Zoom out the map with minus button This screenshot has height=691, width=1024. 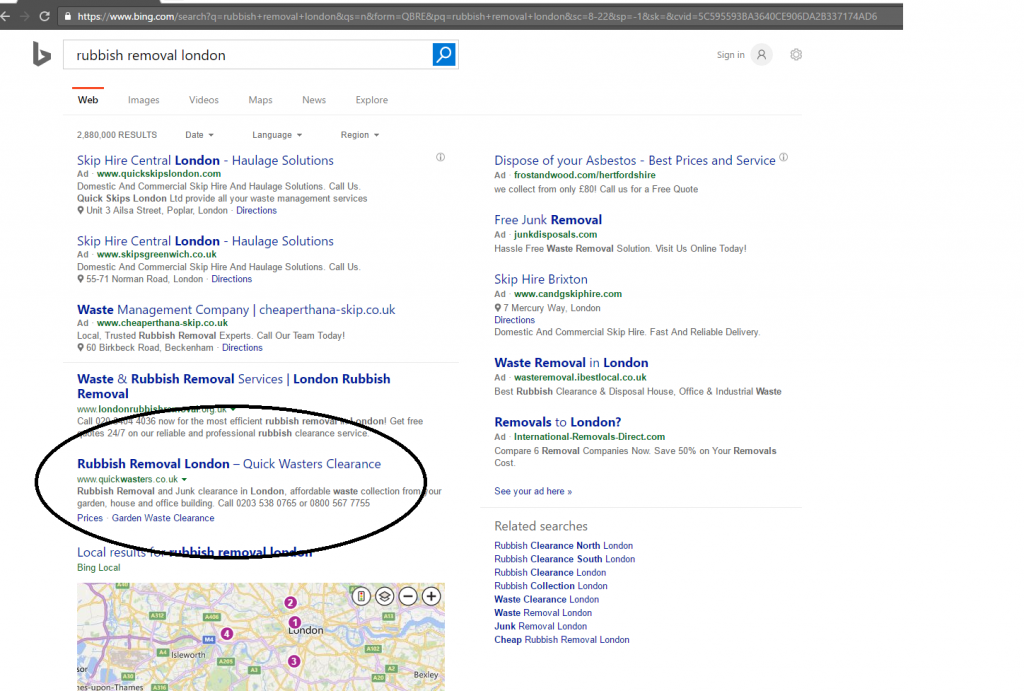[x=408, y=596]
